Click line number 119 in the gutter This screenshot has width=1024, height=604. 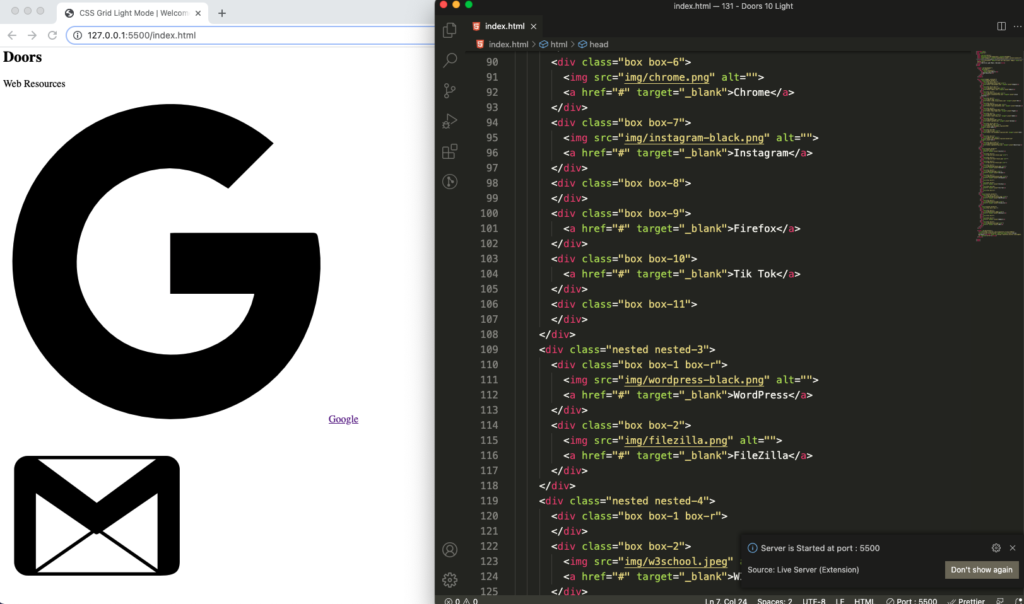point(489,501)
